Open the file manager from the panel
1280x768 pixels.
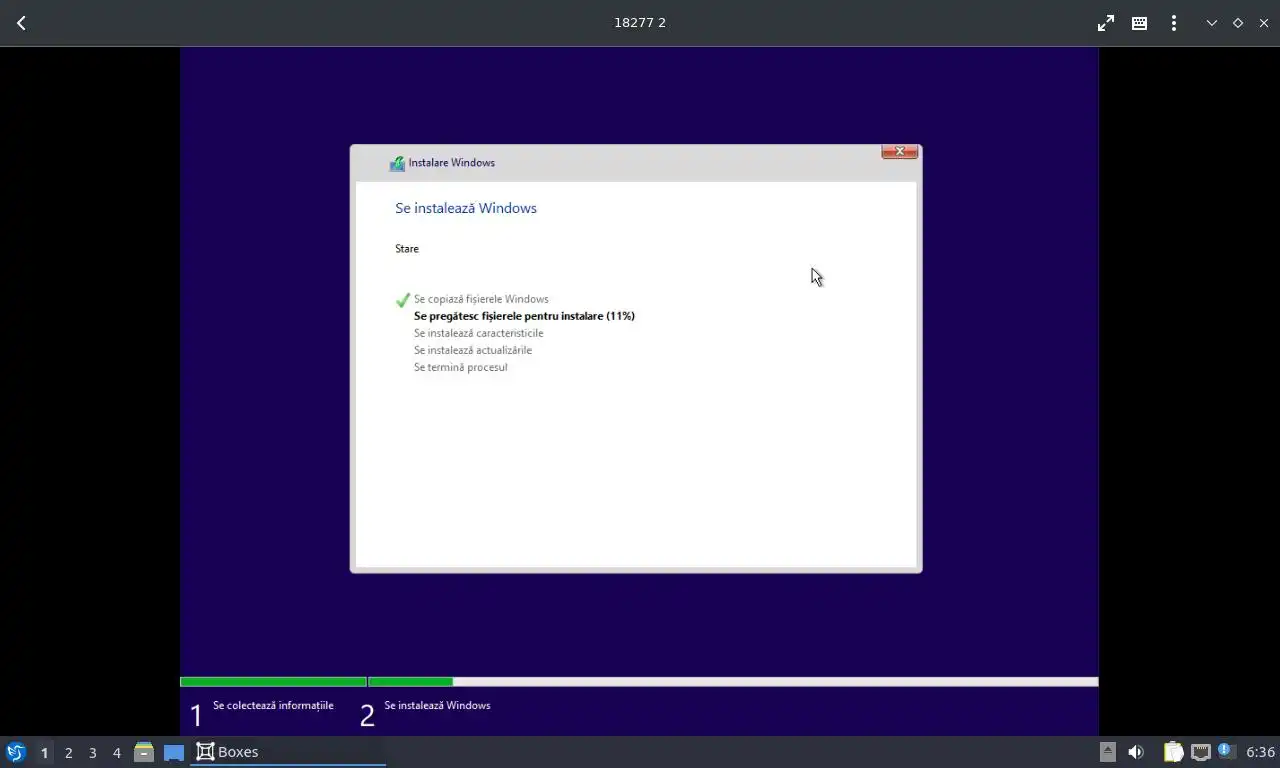144,752
